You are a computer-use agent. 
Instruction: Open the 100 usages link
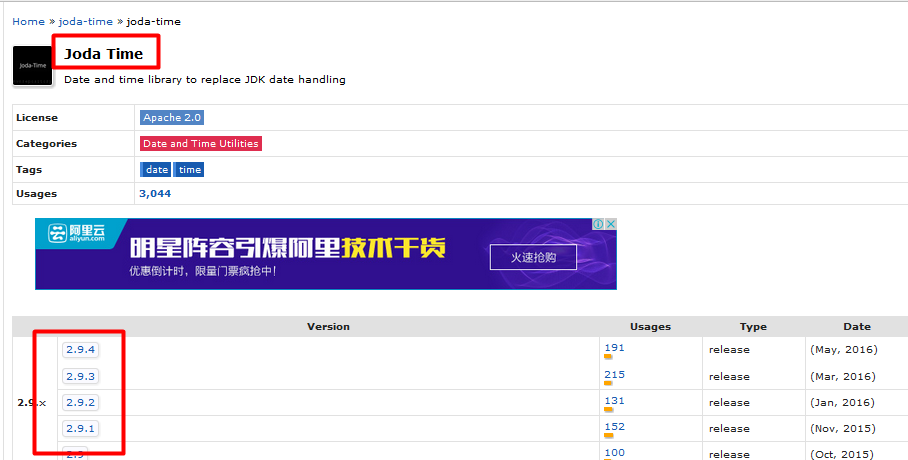click(614, 452)
